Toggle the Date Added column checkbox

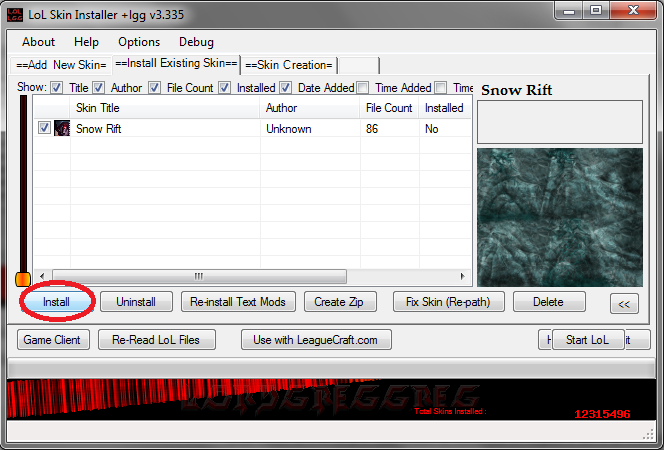pyautogui.click(x=285, y=88)
